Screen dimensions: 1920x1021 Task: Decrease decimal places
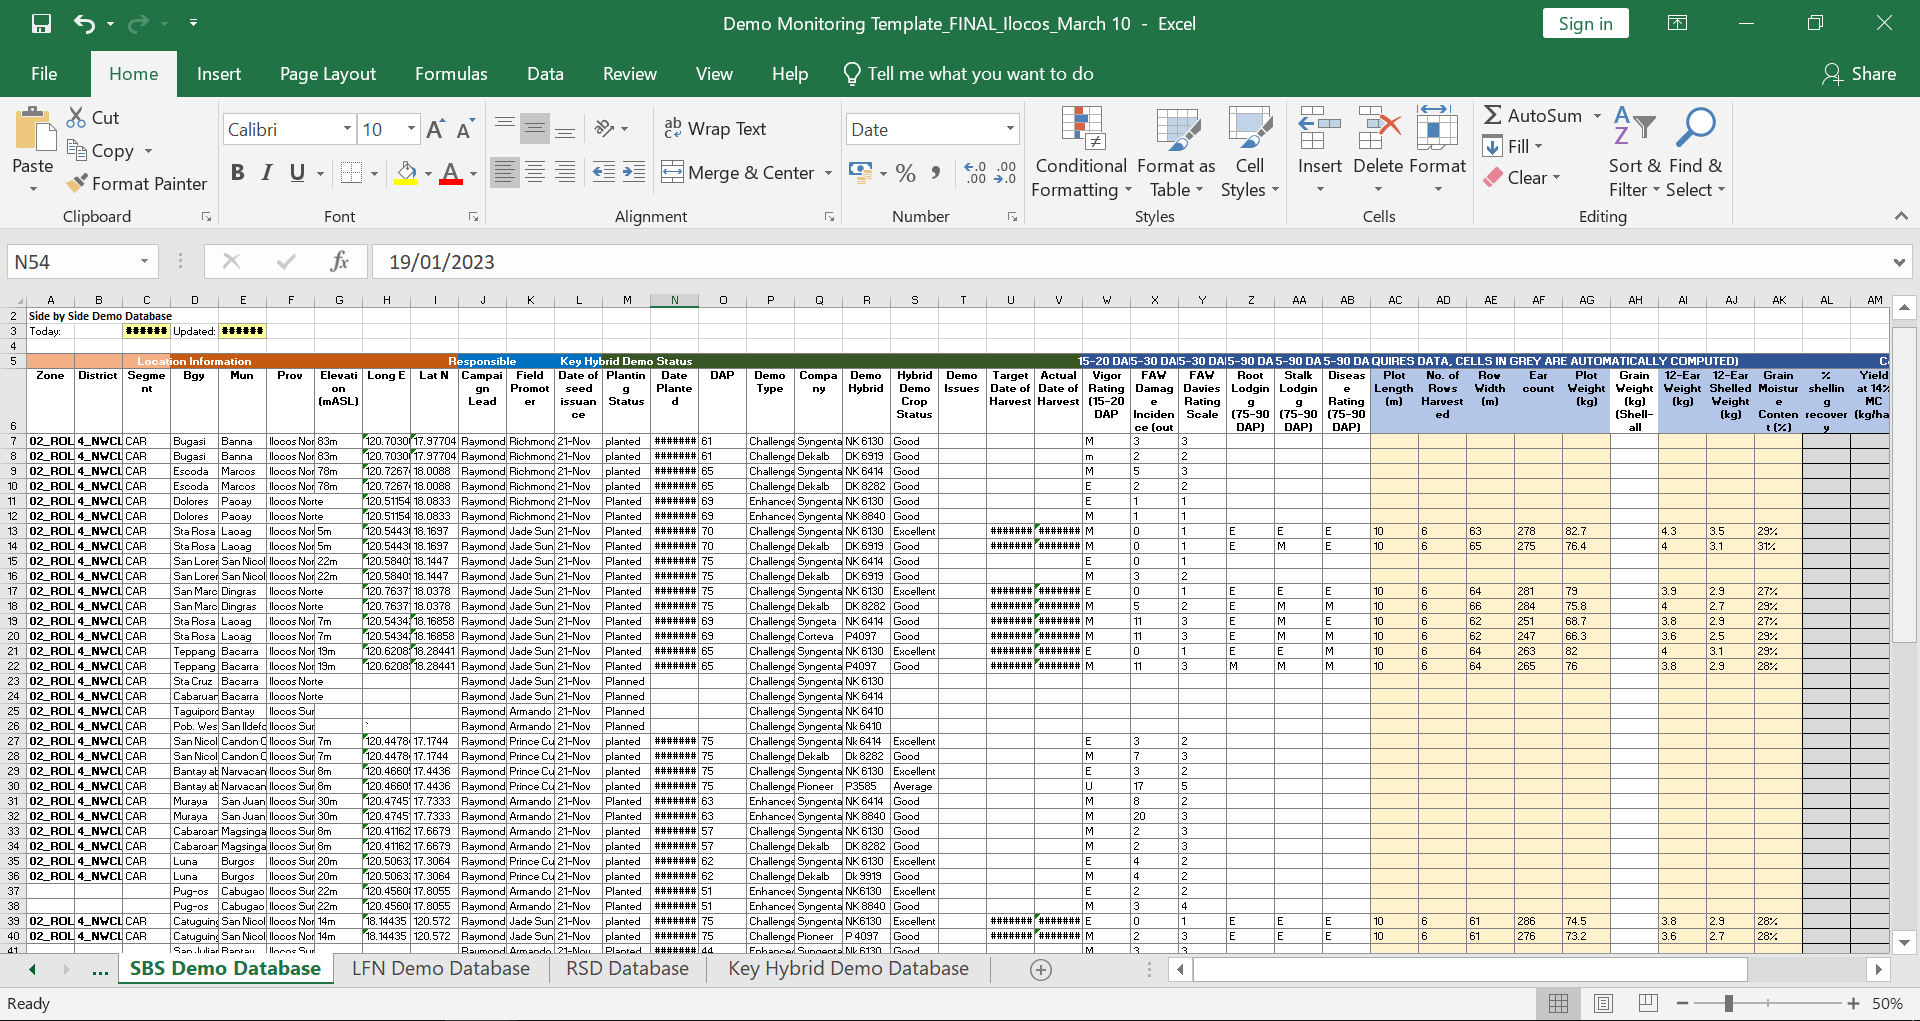point(1006,172)
